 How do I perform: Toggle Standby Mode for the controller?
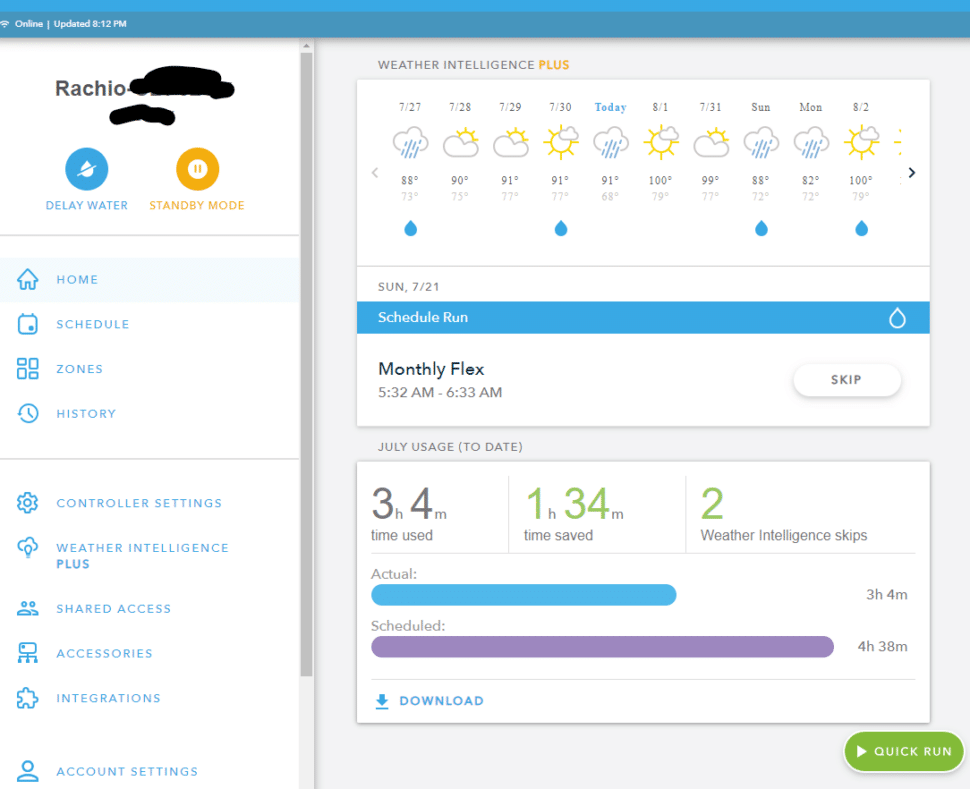[x=196, y=180]
